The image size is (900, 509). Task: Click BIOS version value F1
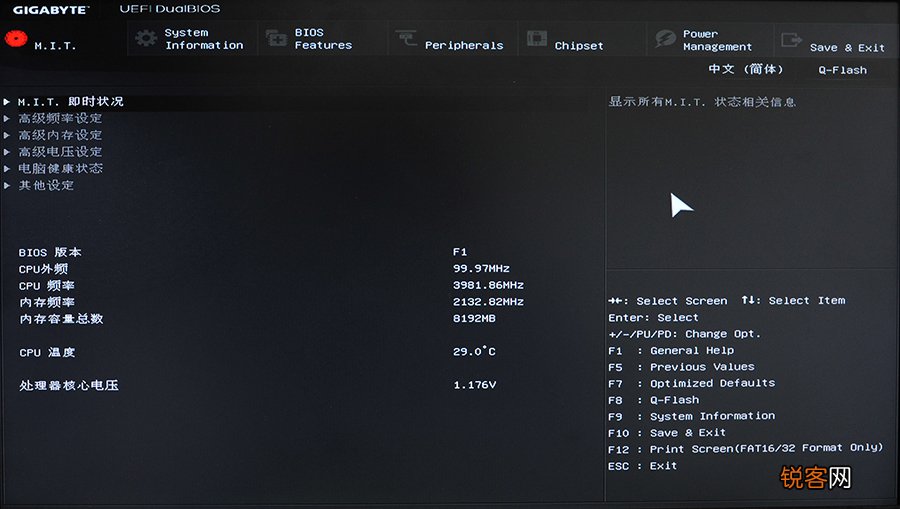point(460,252)
